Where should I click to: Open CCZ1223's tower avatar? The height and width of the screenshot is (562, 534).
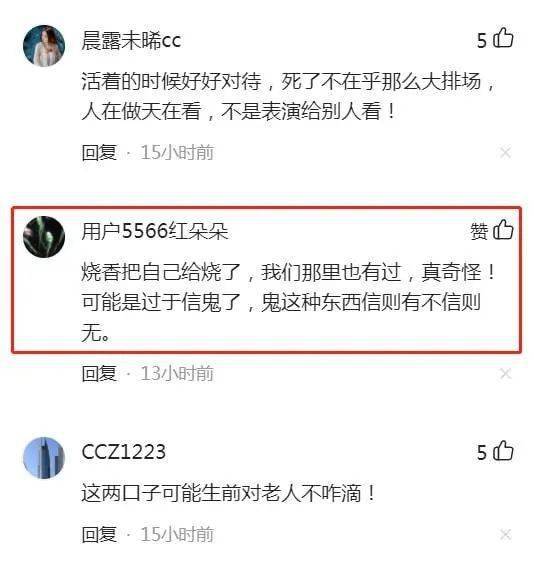pyautogui.click(x=44, y=458)
